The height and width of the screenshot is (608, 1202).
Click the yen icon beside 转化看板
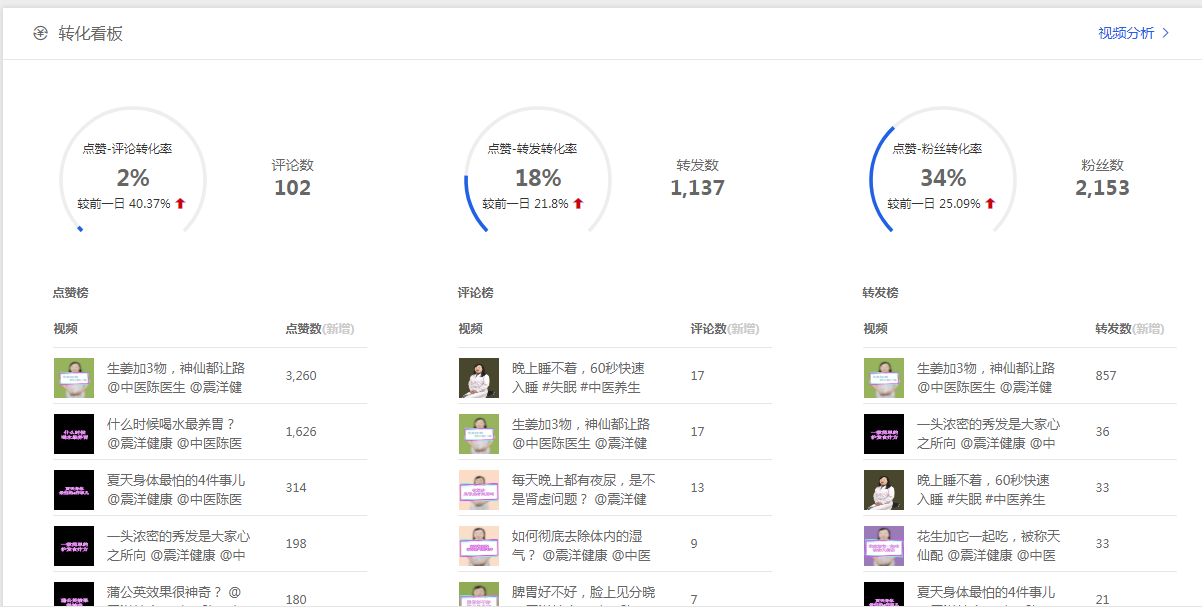pos(40,34)
